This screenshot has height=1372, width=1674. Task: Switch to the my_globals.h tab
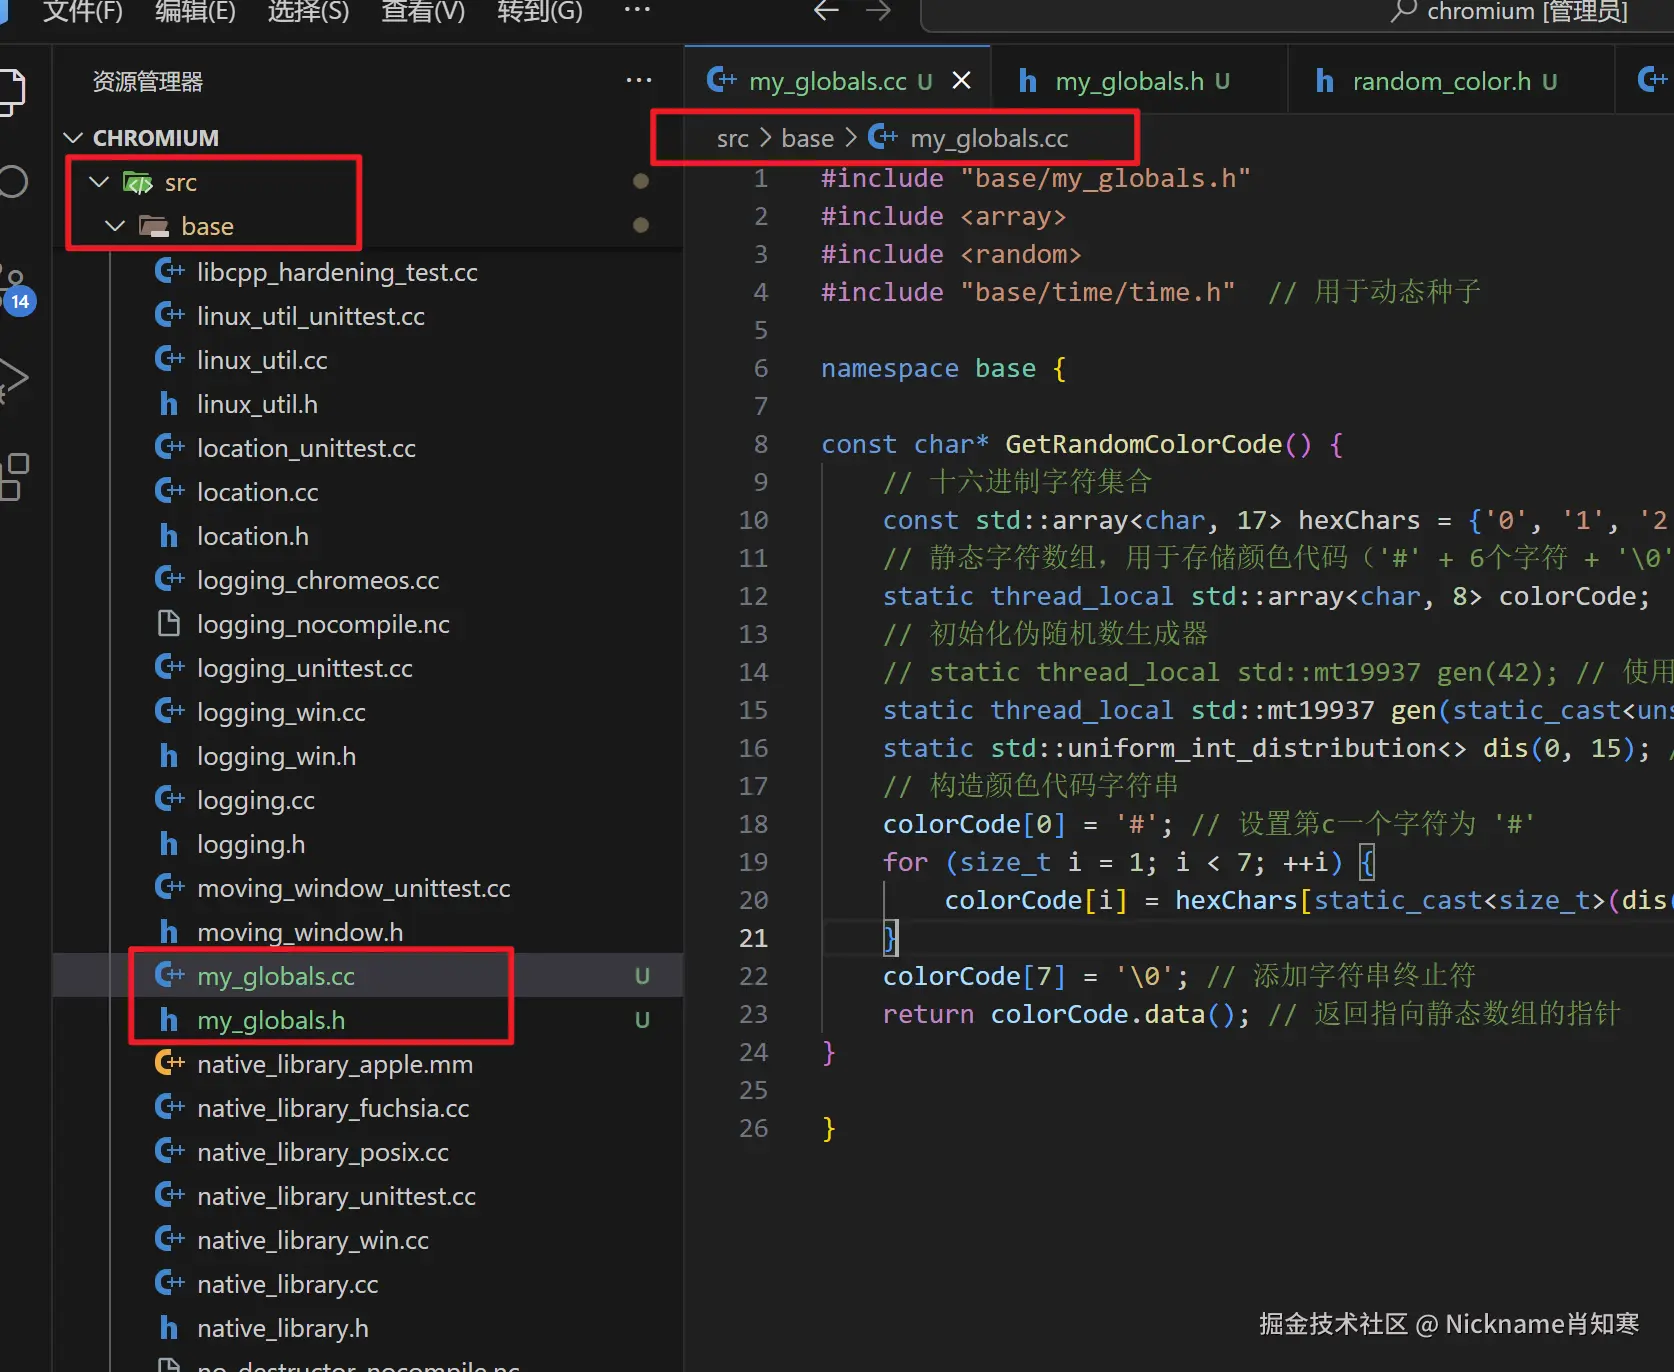click(1138, 81)
